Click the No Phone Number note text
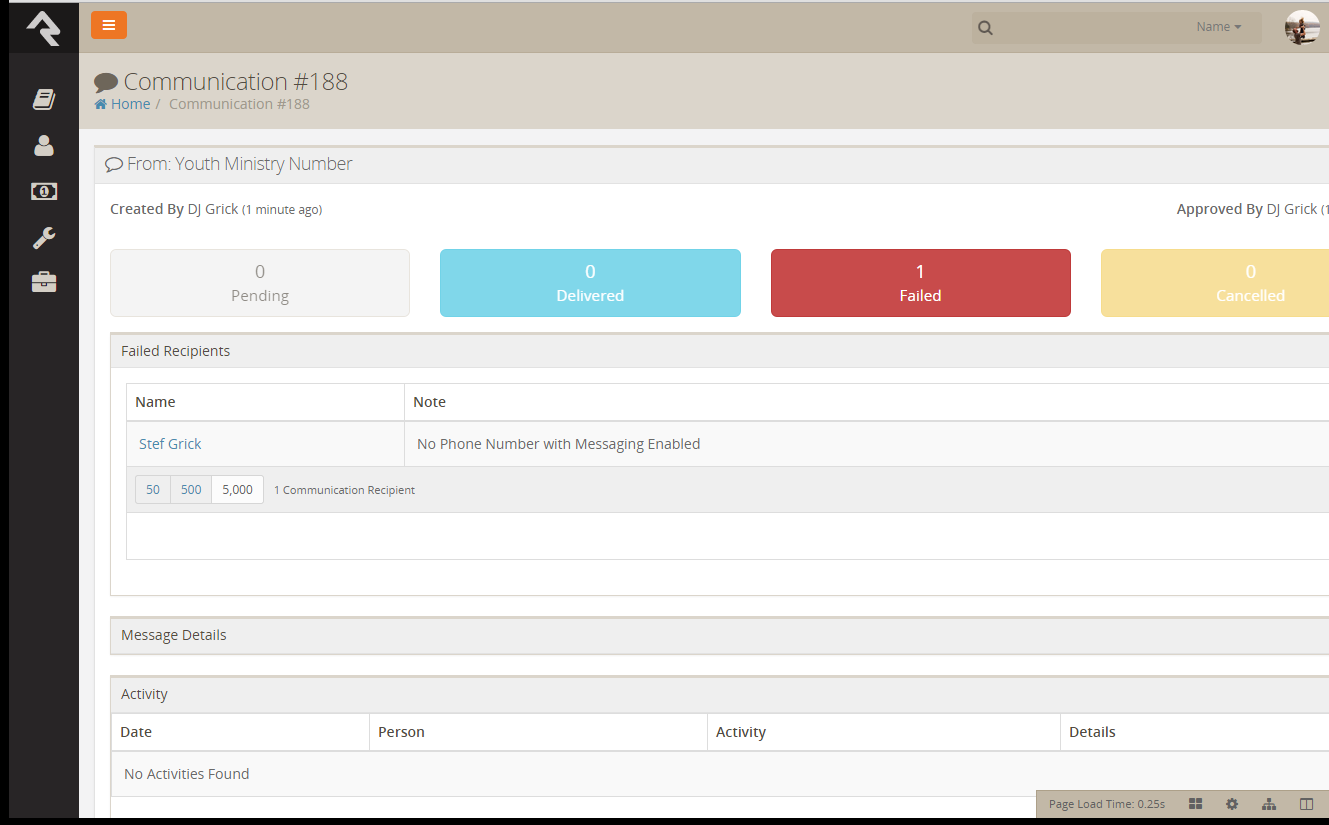 tap(558, 444)
